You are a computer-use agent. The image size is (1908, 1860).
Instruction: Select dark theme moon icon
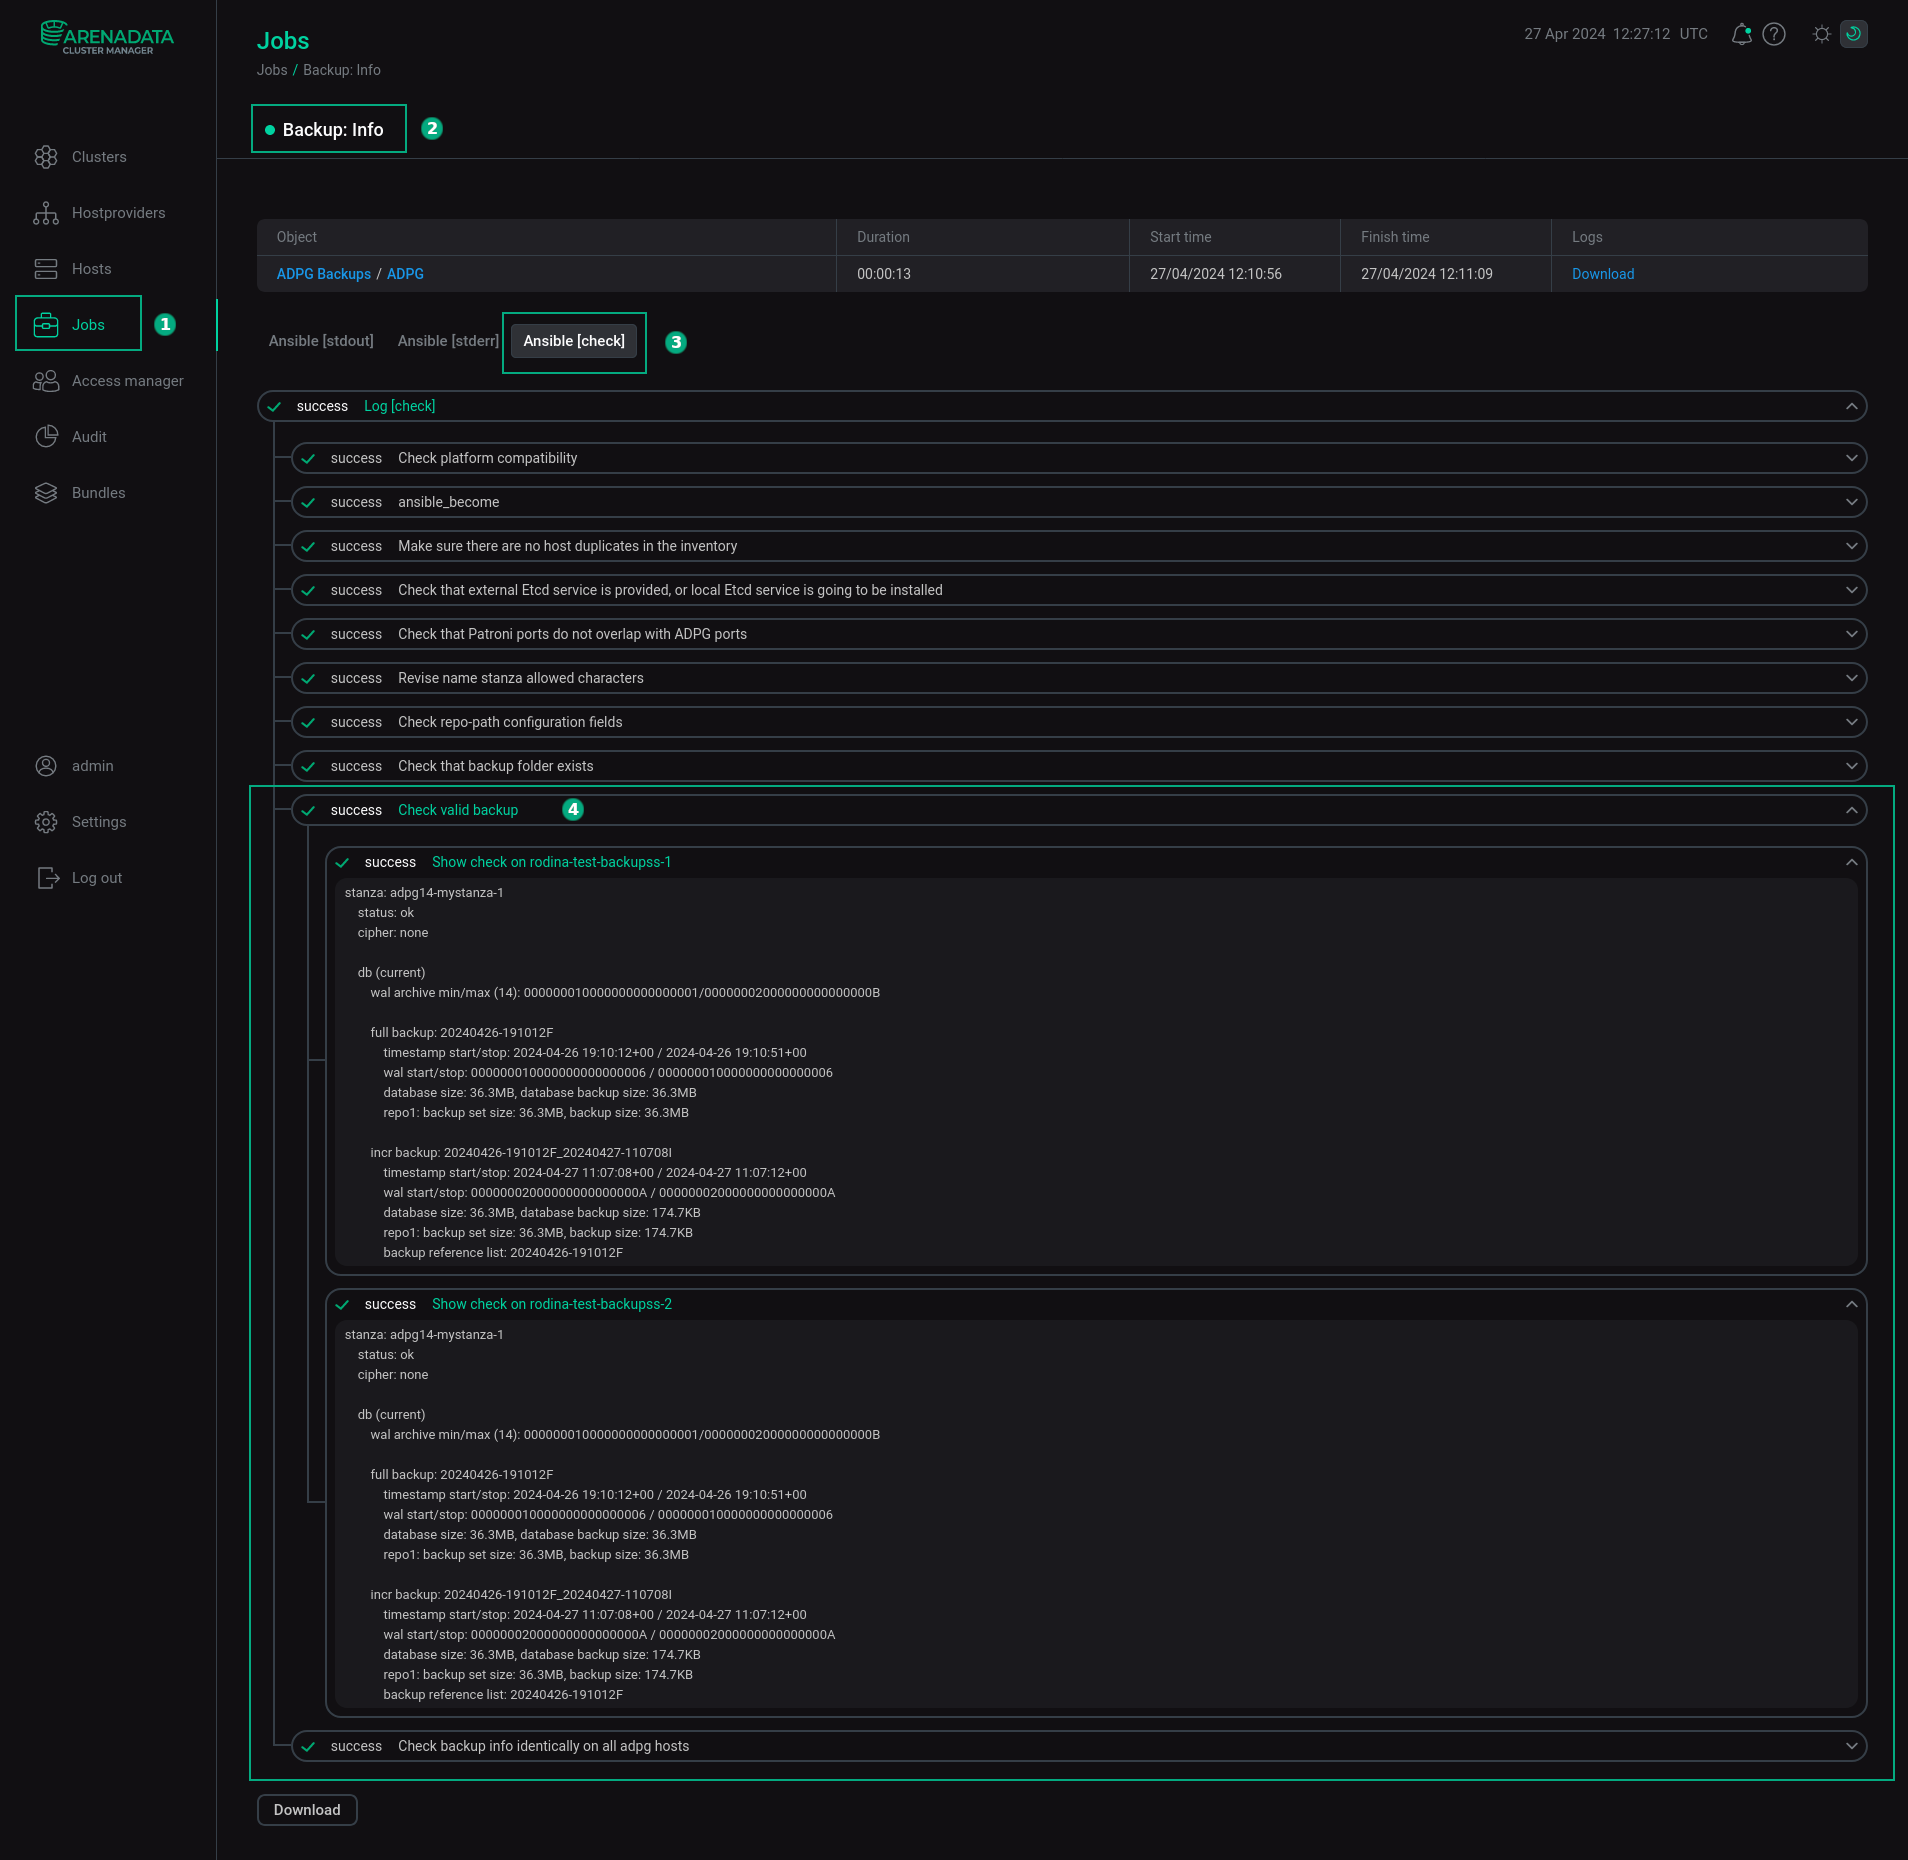coord(1853,34)
